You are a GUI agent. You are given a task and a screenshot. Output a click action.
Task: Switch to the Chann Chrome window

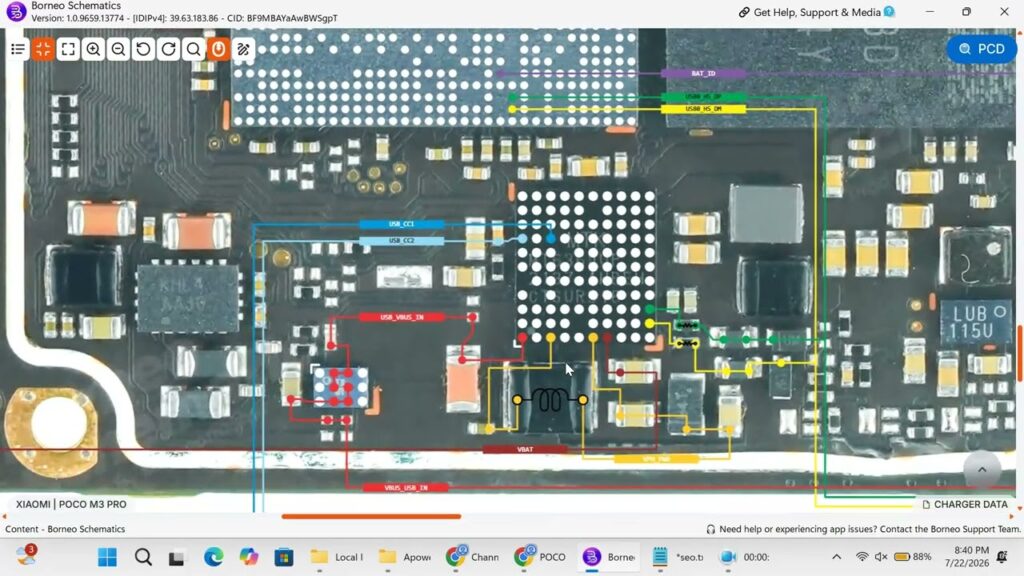click(x=473, y=557)
